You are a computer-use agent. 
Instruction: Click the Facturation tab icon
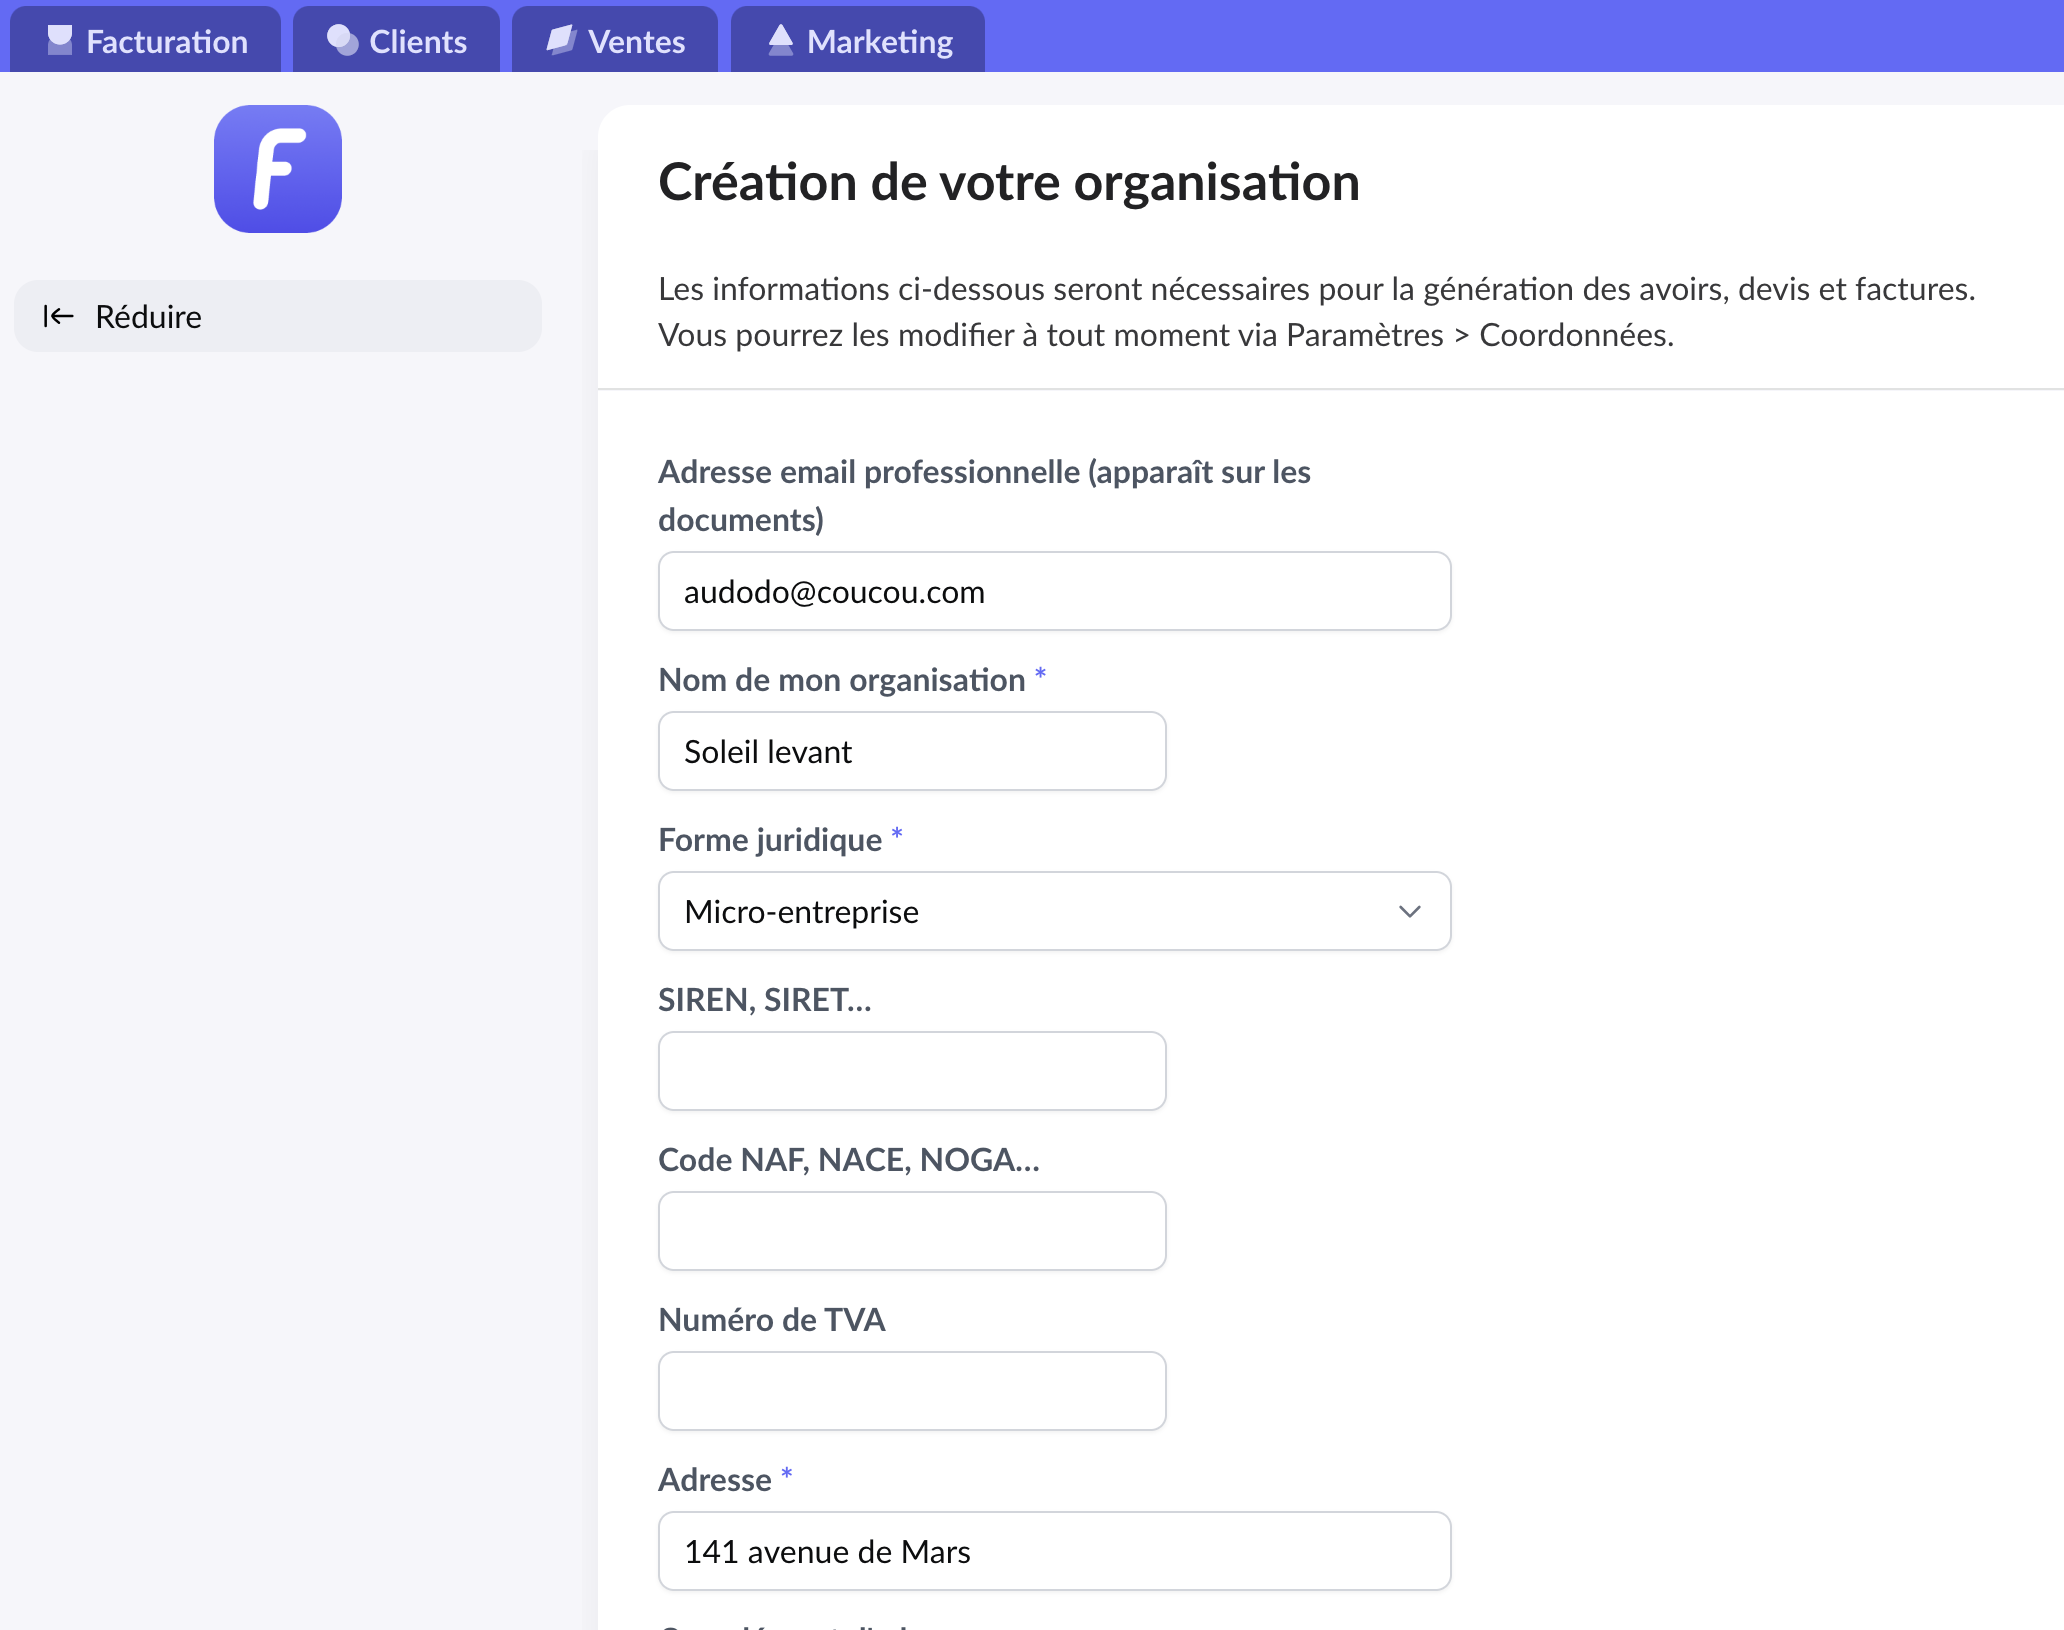tap(60, 40)
